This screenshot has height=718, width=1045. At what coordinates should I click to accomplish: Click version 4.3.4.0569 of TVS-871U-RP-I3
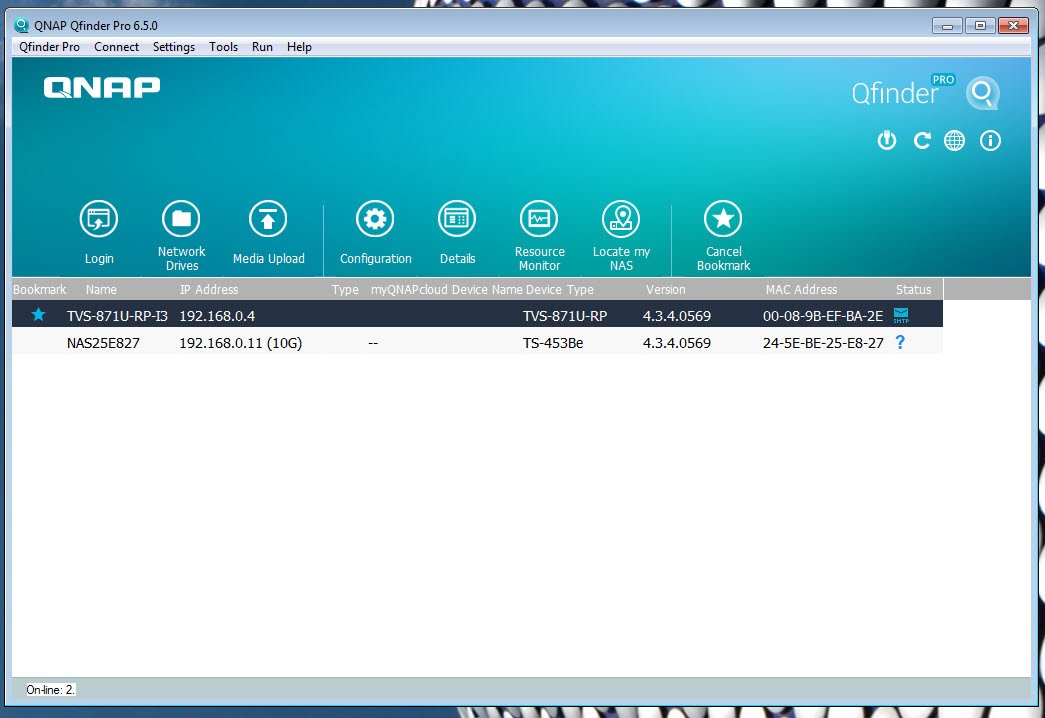pyautogui.click(x=676, y=316)
